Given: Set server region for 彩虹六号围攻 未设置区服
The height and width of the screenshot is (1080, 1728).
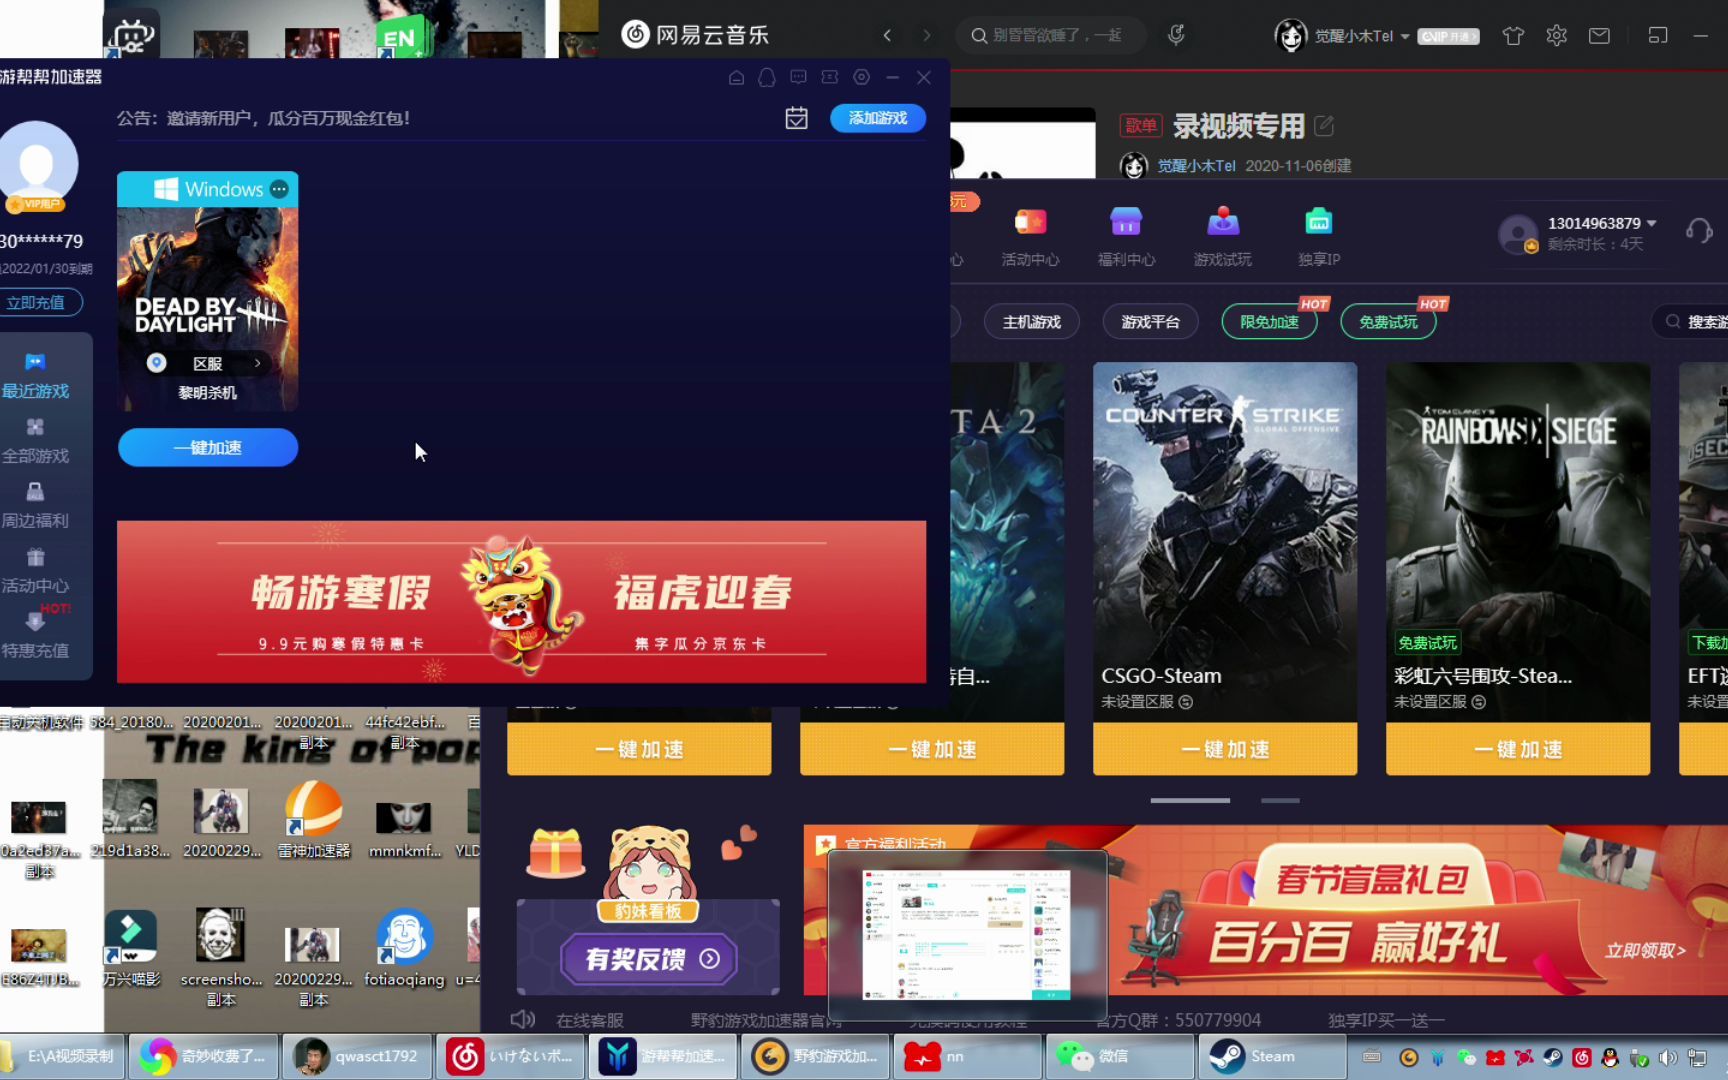Looking at the screenshot, I should coord(1440,702).
